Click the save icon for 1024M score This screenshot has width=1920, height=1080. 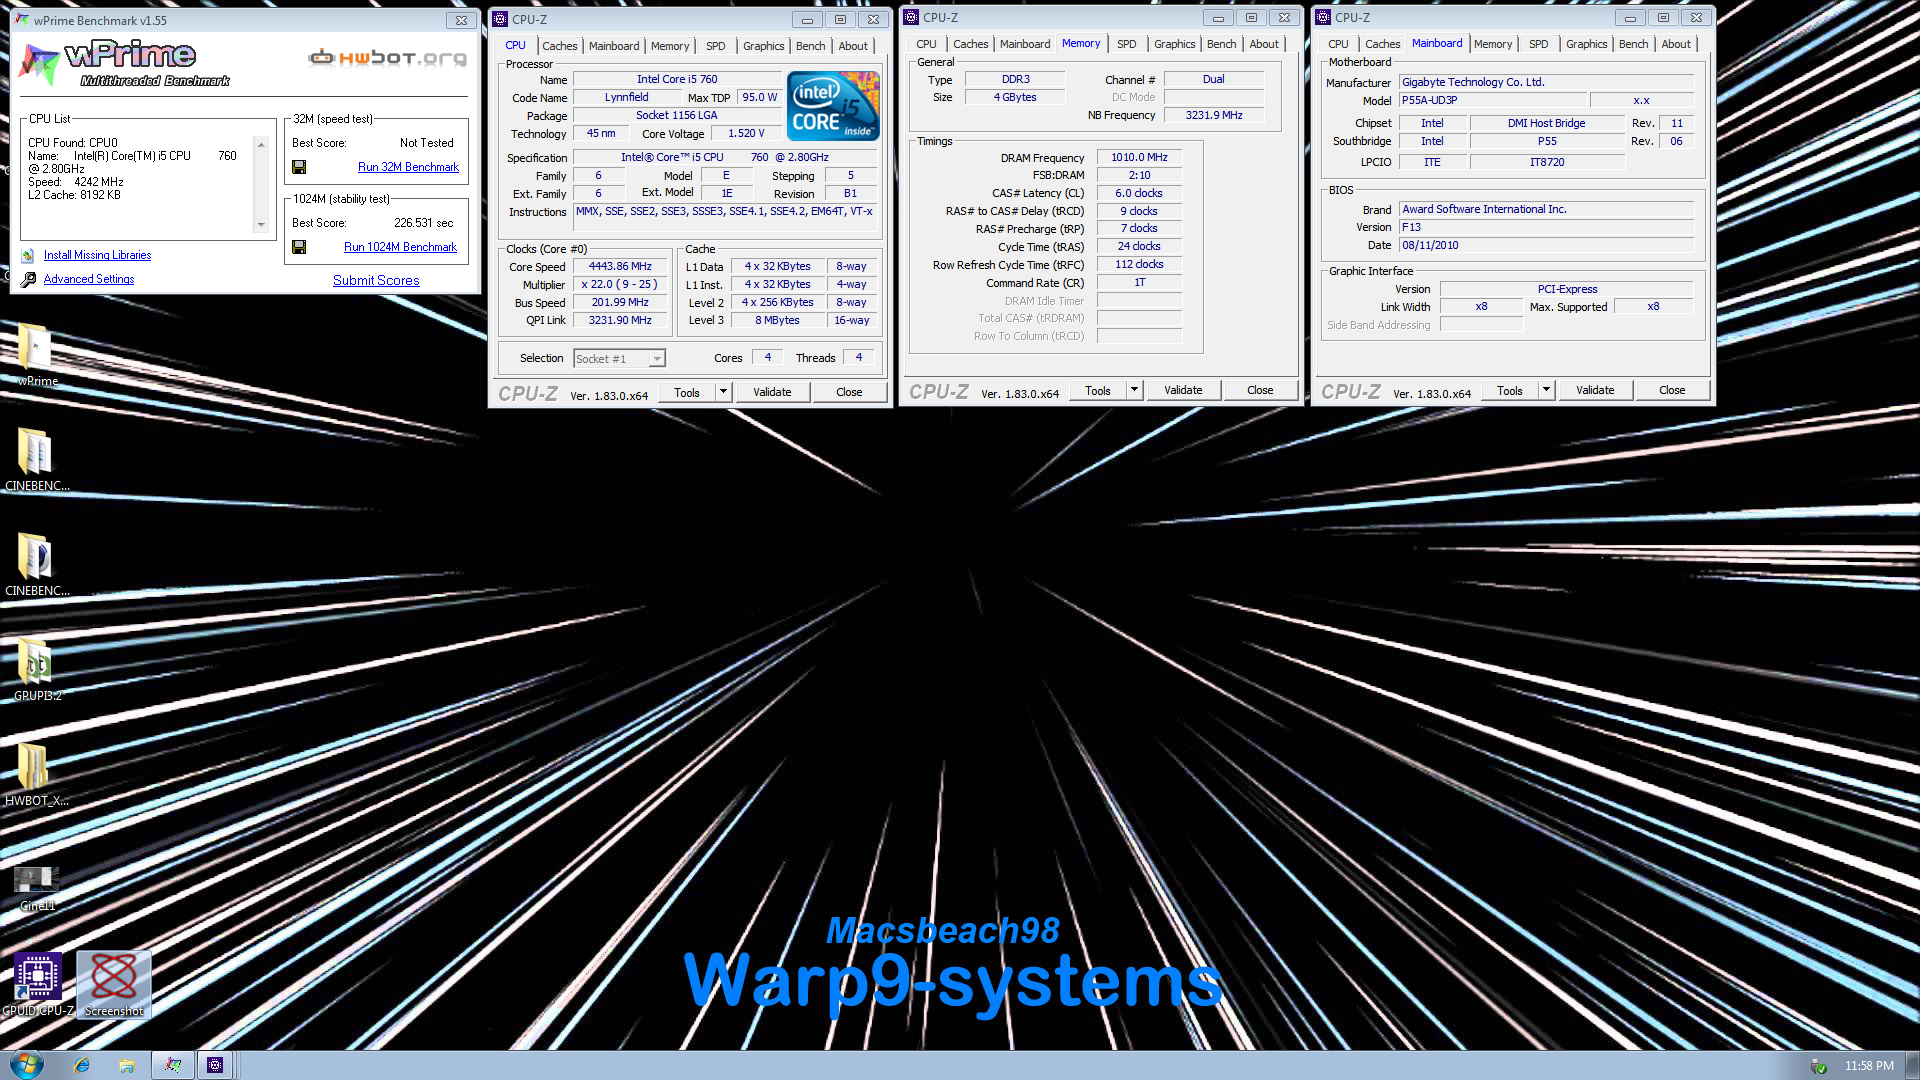(299, 247)
